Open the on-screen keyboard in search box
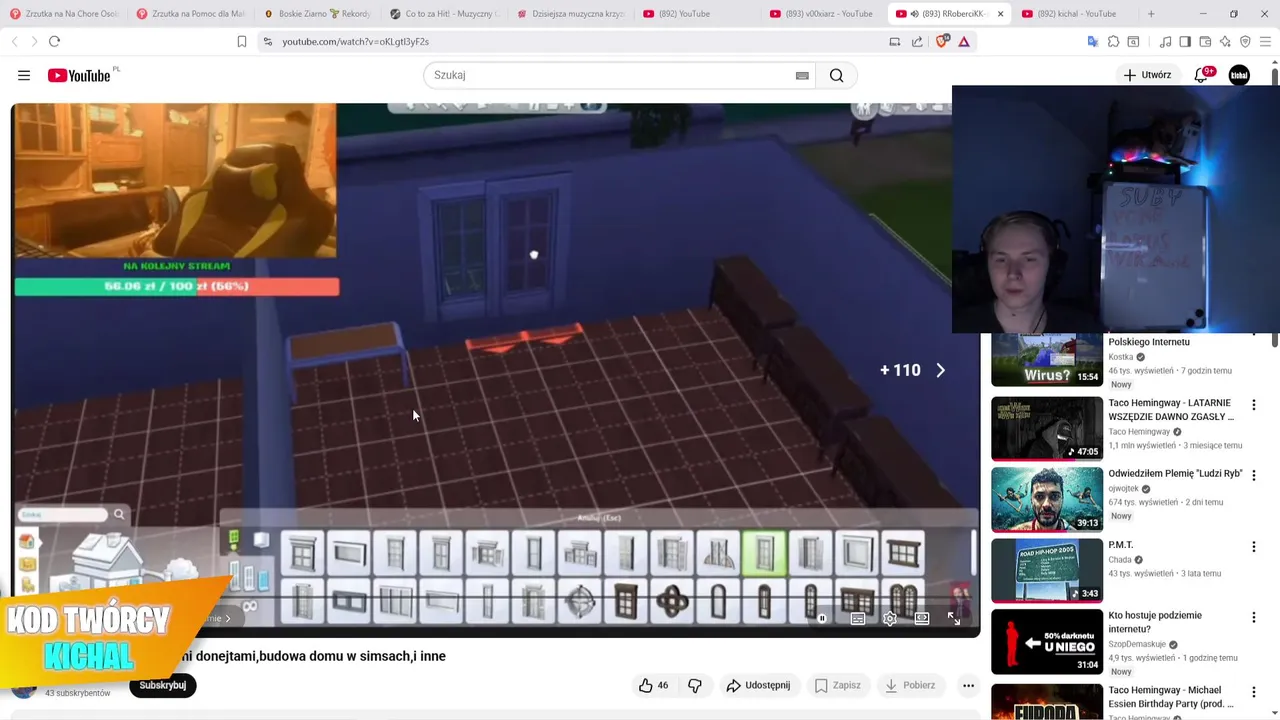The image size is (1280, 720). tap(802, 75)
